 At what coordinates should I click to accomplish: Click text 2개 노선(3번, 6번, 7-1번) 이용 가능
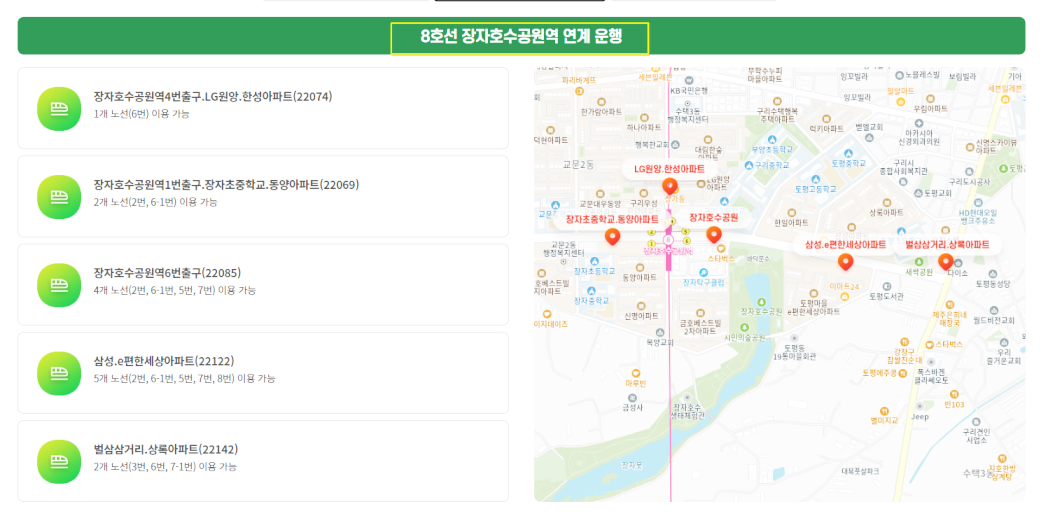point(165,466)
